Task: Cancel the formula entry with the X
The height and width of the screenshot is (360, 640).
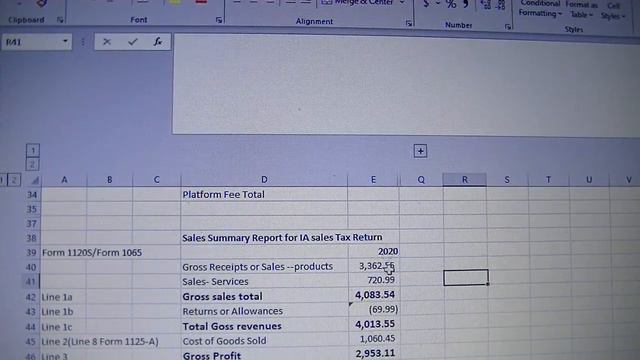Action: (107, 42)
